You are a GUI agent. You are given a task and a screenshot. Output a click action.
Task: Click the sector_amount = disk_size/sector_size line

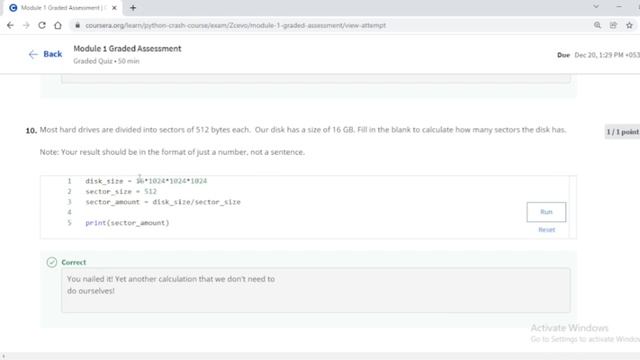163,202
